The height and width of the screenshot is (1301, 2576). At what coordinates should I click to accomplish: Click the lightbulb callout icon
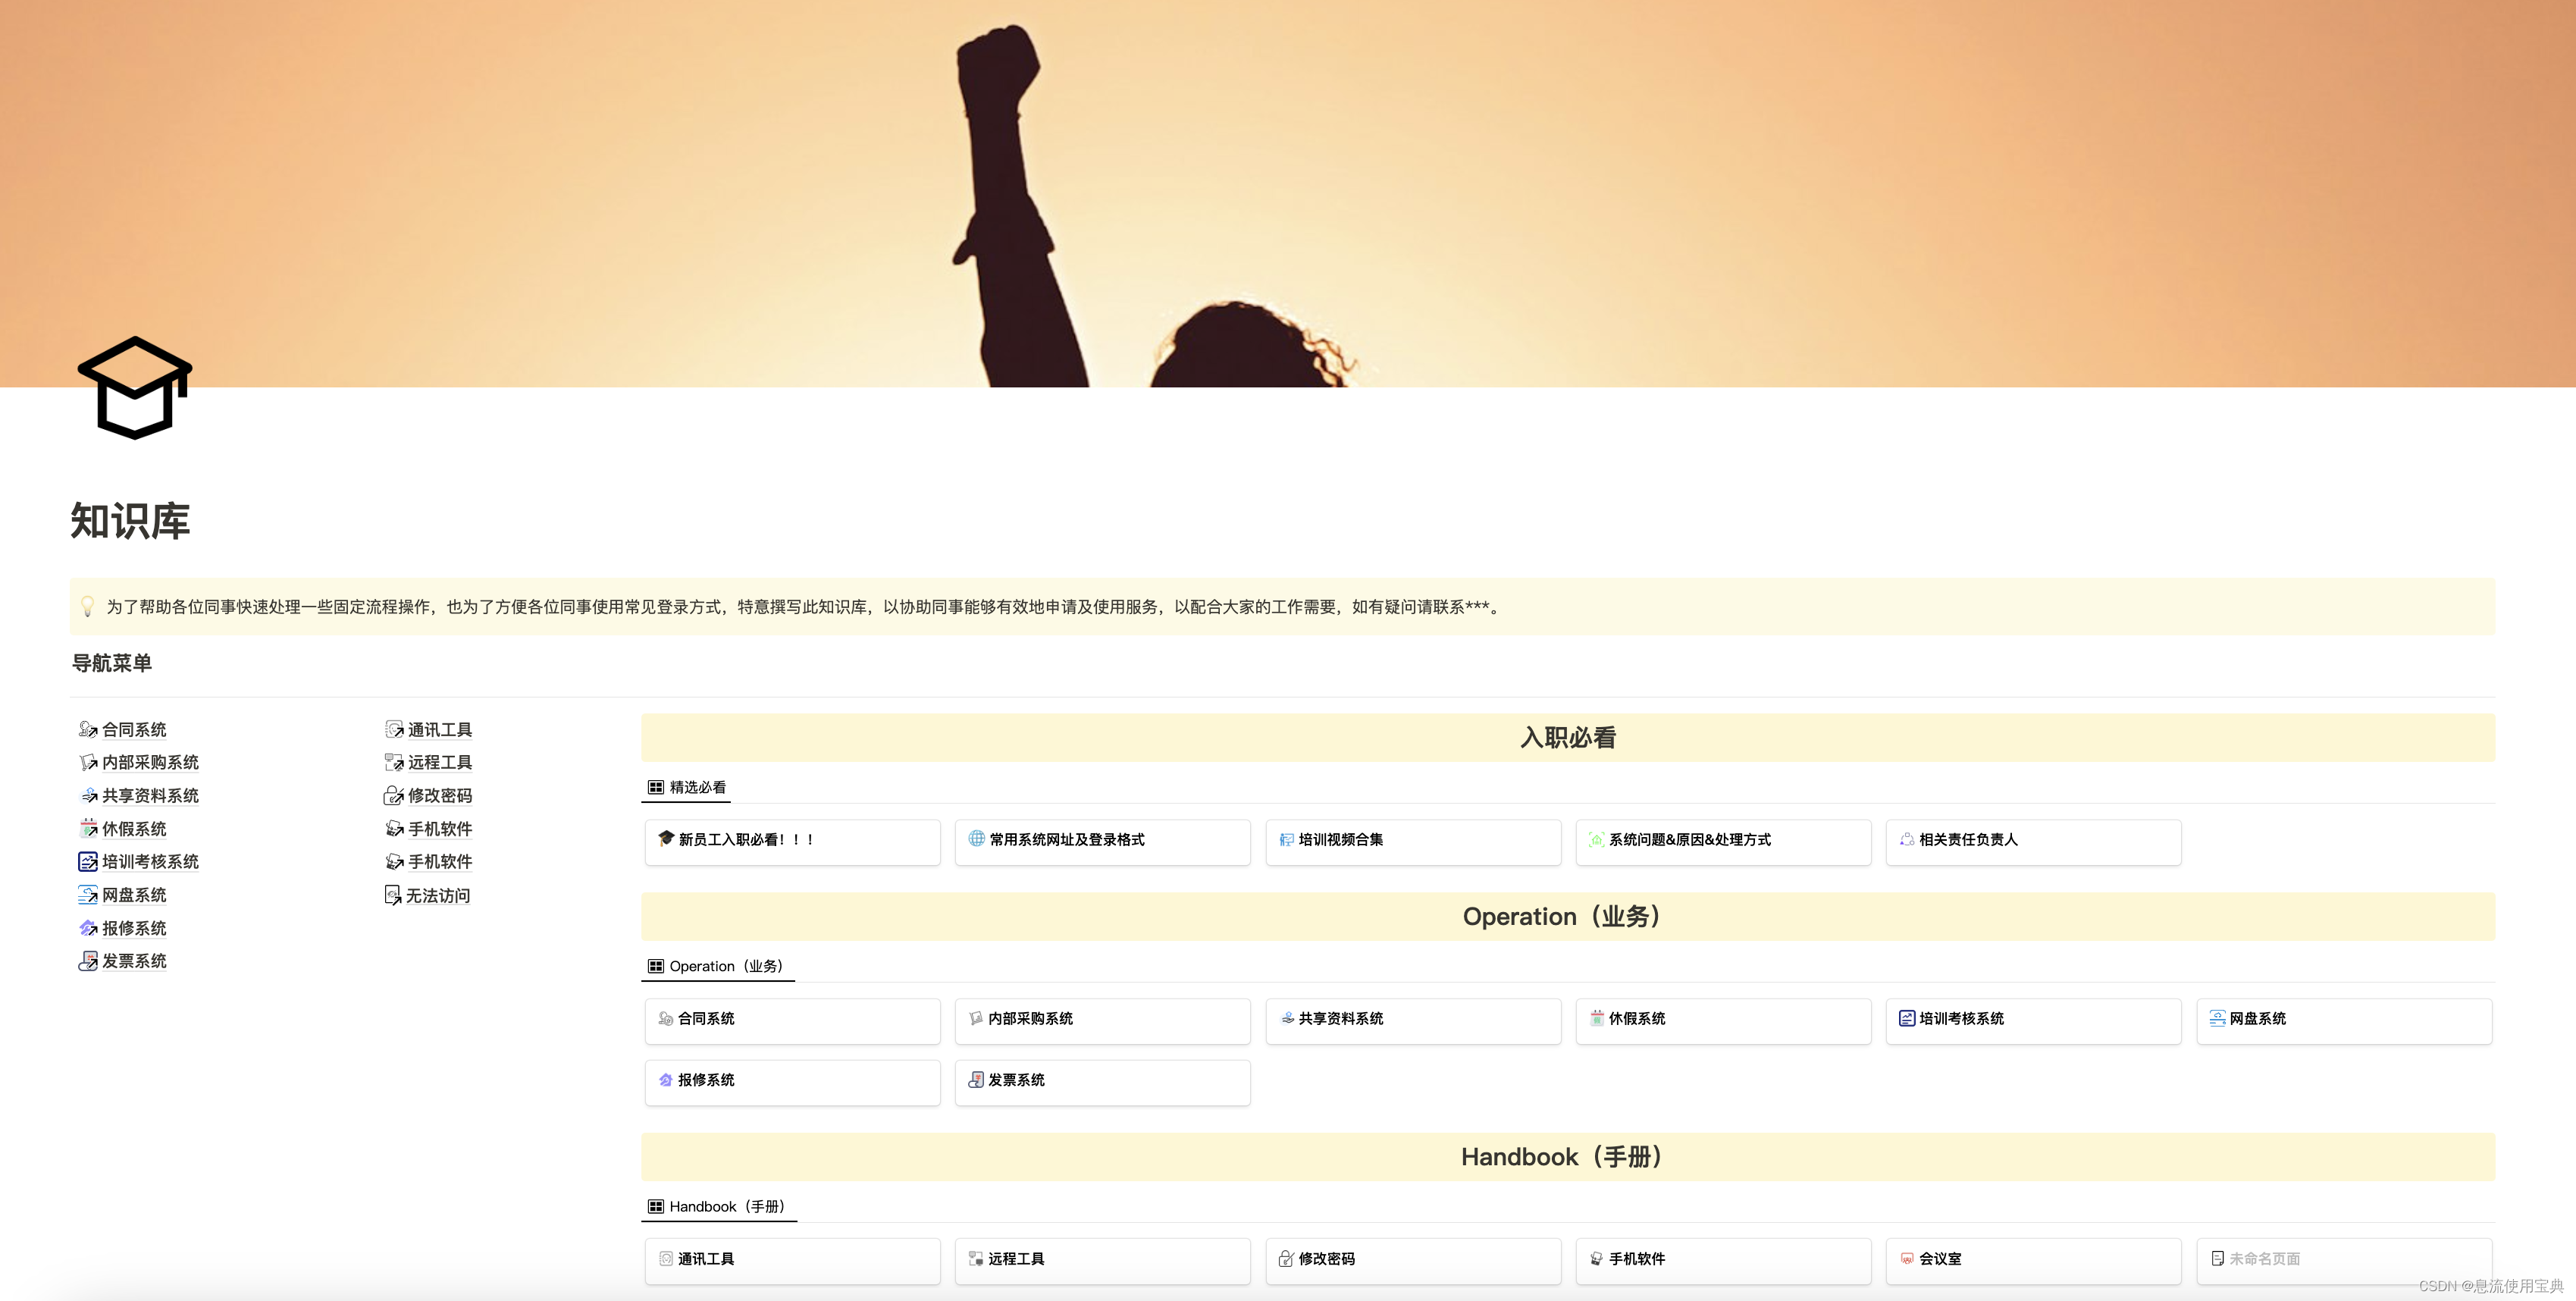tap(88, 607)
